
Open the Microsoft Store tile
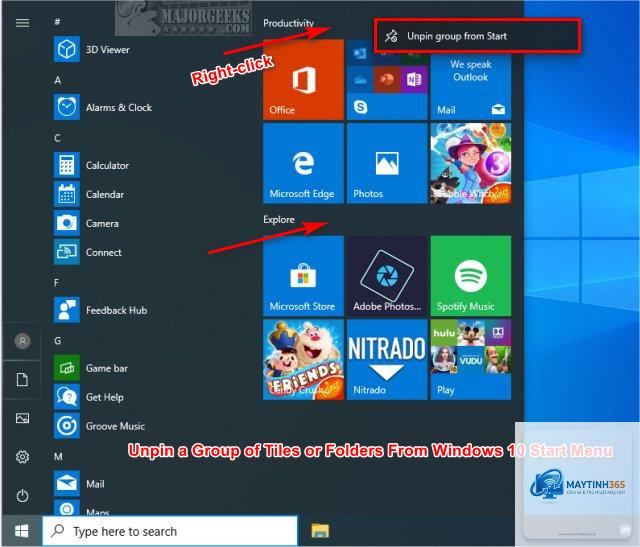(303, 276)
